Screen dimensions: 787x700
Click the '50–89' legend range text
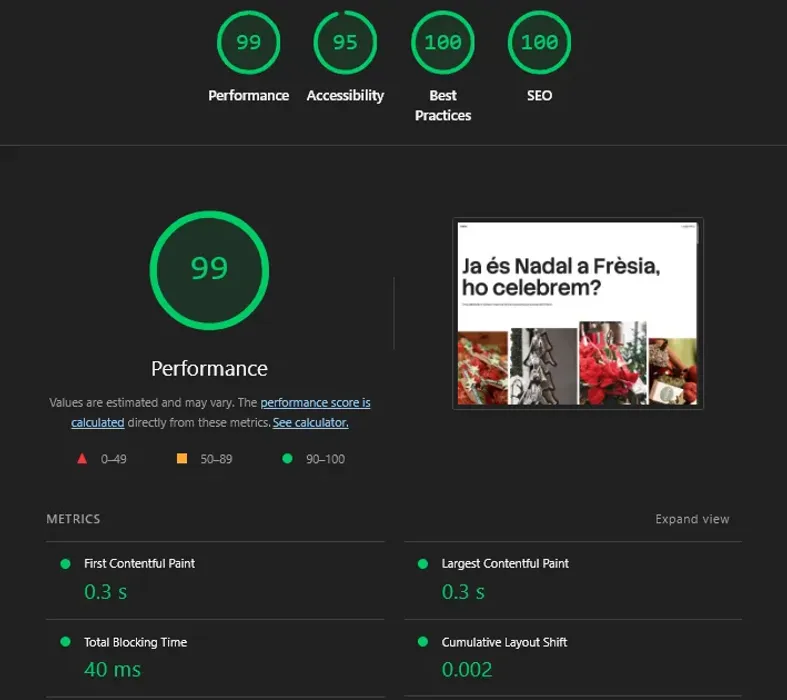point(216,459)
